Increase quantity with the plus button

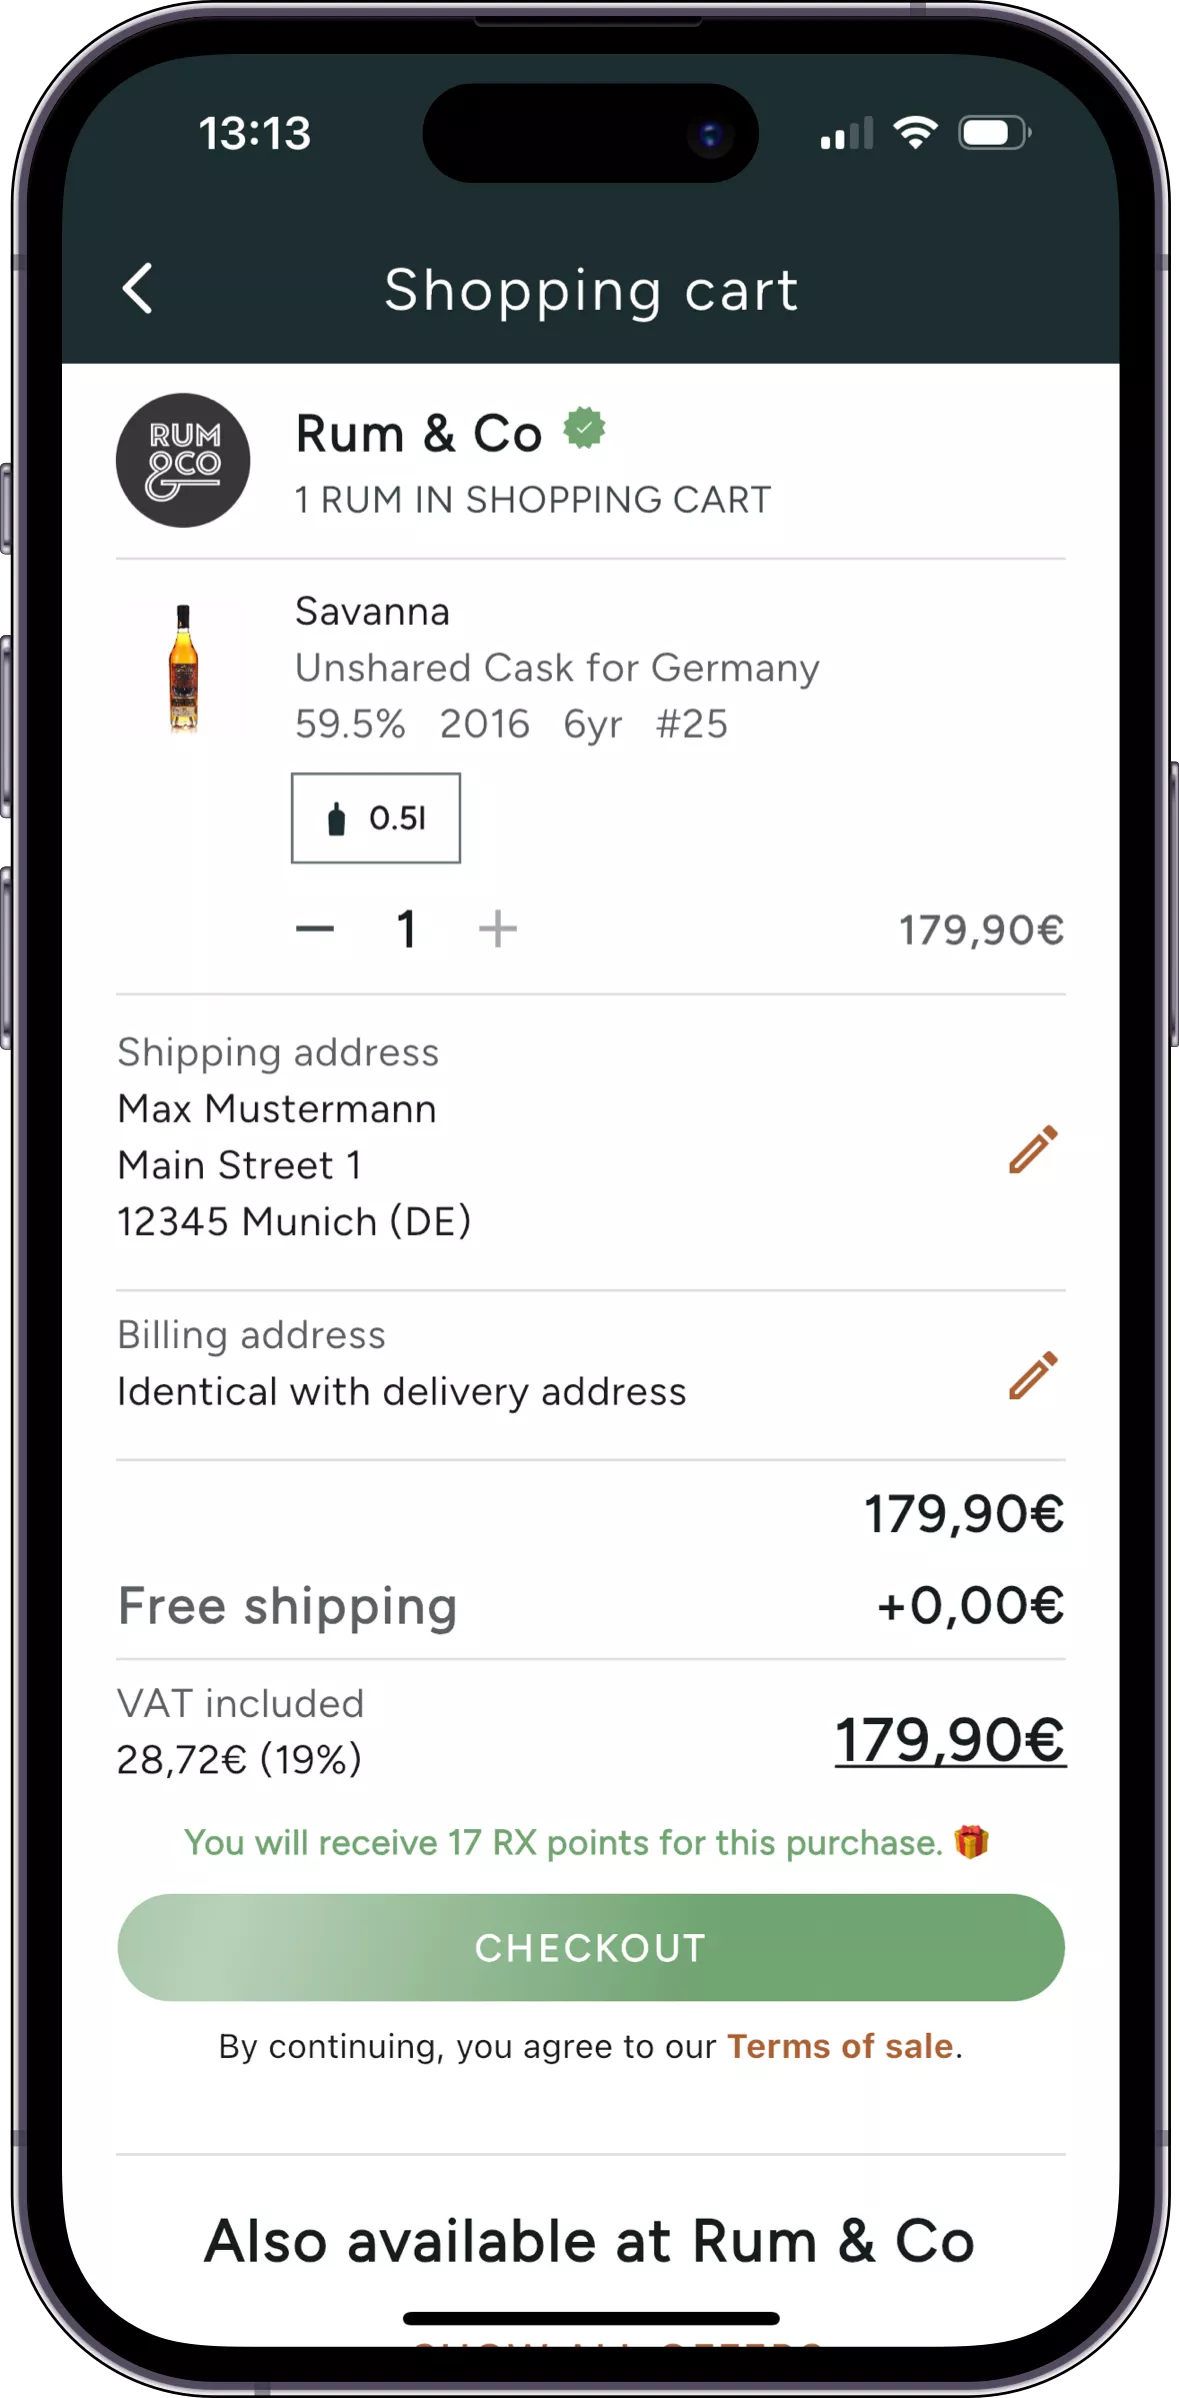coord(497,929)
